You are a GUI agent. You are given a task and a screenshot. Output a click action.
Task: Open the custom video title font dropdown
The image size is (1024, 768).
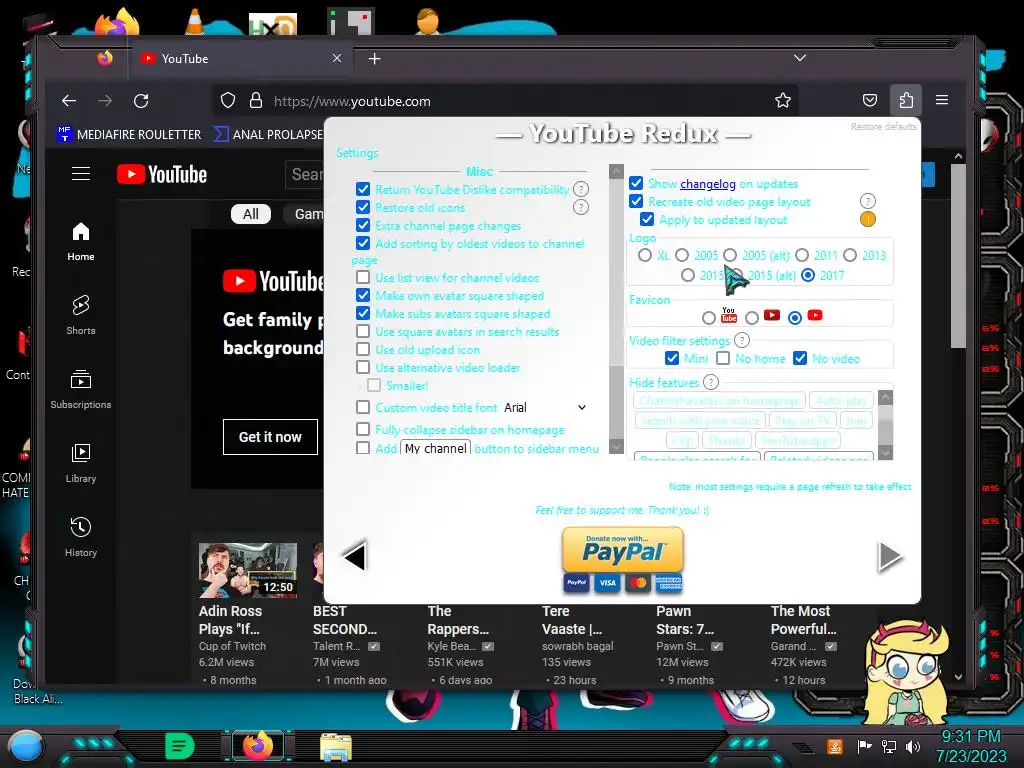(x=545, y=408)
